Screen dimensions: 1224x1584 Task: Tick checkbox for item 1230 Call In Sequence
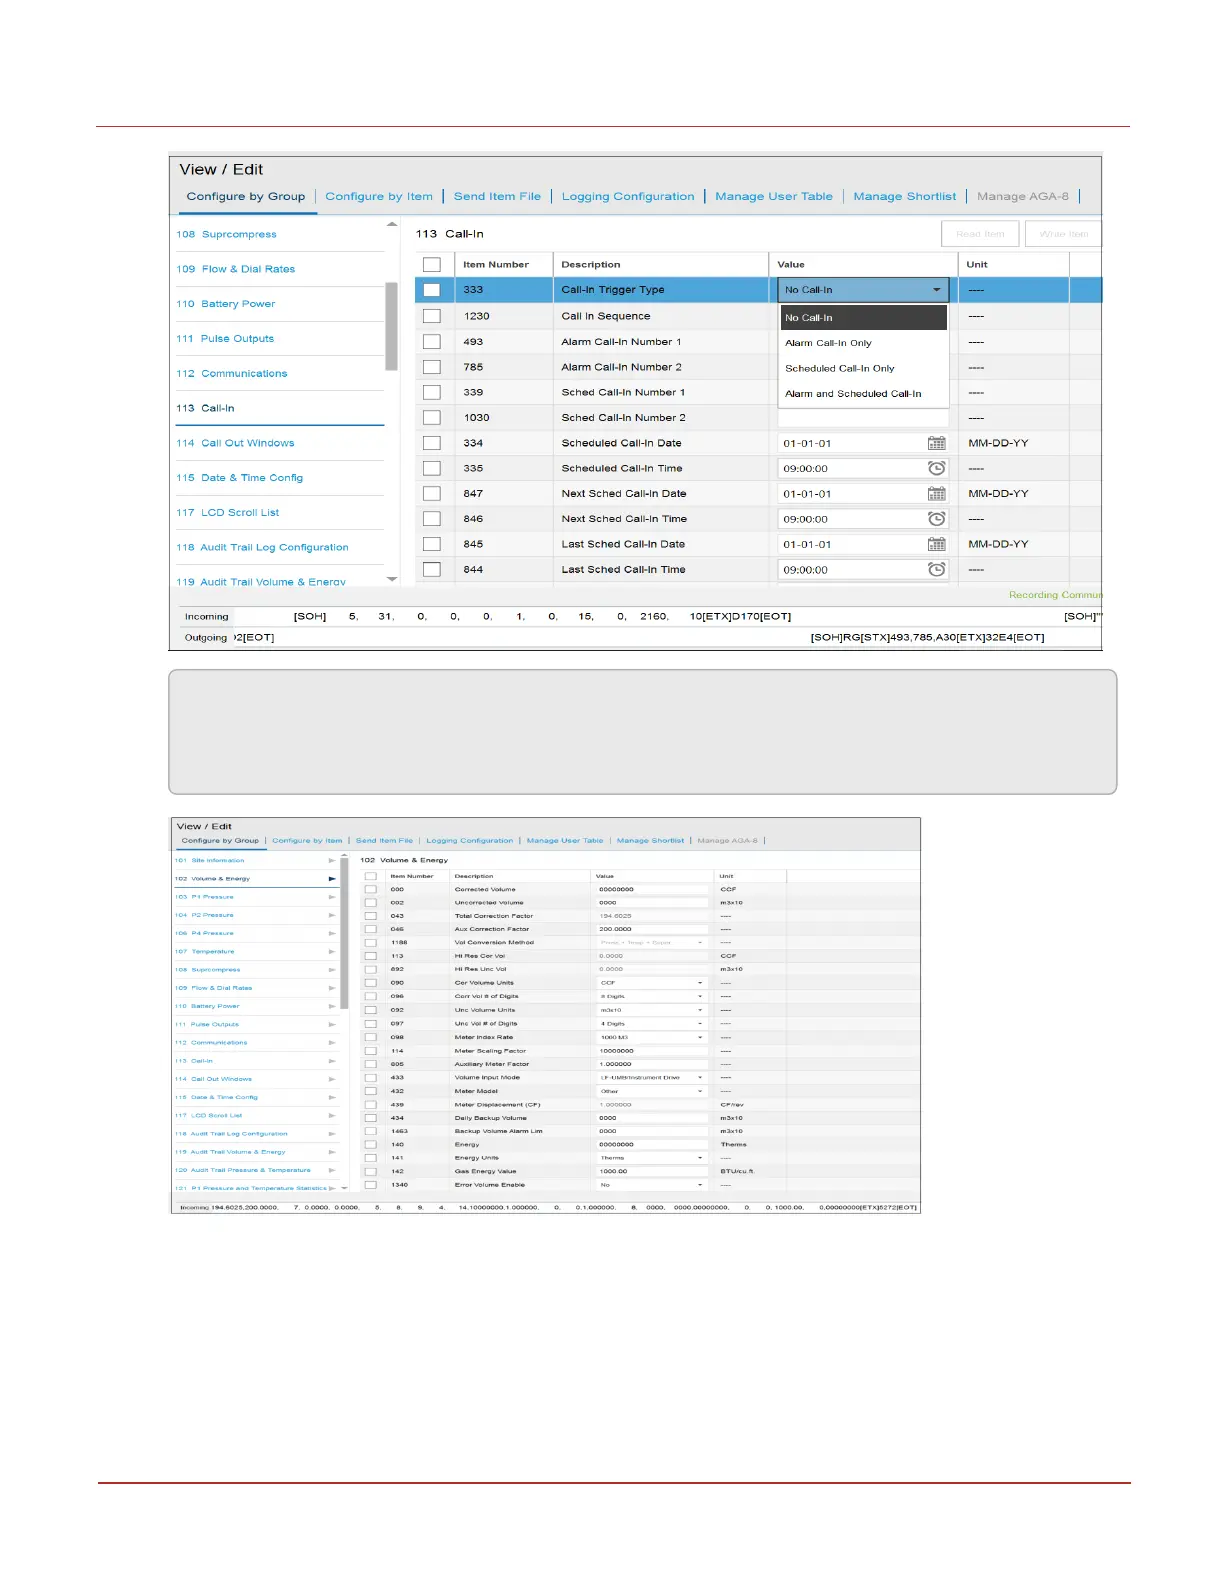pos(432,316)
